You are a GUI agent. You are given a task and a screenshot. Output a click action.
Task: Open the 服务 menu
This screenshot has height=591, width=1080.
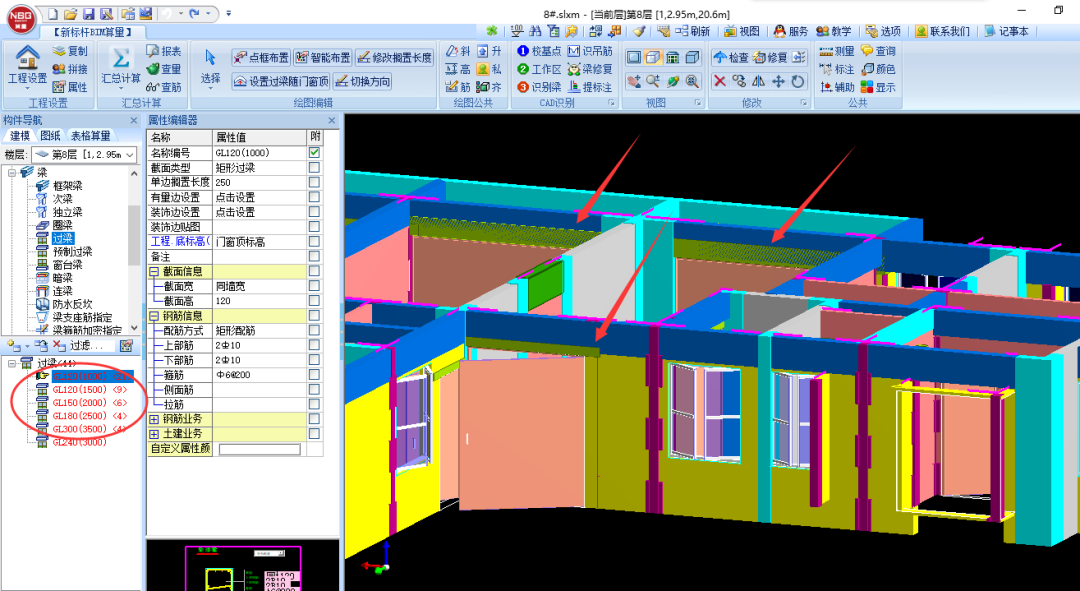click(791, 31)
